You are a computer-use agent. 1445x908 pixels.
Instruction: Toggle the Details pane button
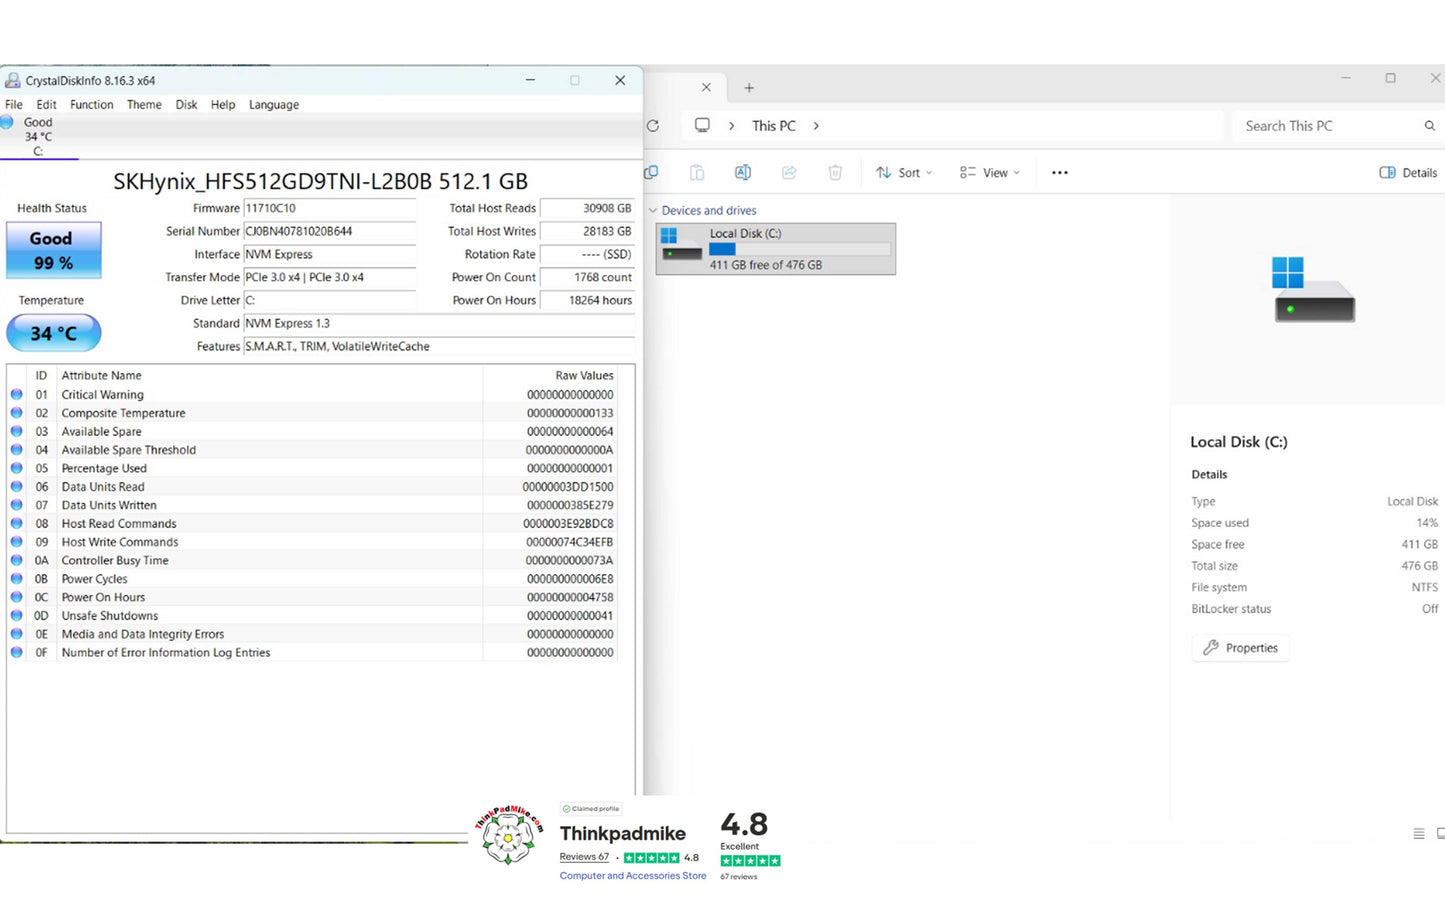[x=1408, y=173]
